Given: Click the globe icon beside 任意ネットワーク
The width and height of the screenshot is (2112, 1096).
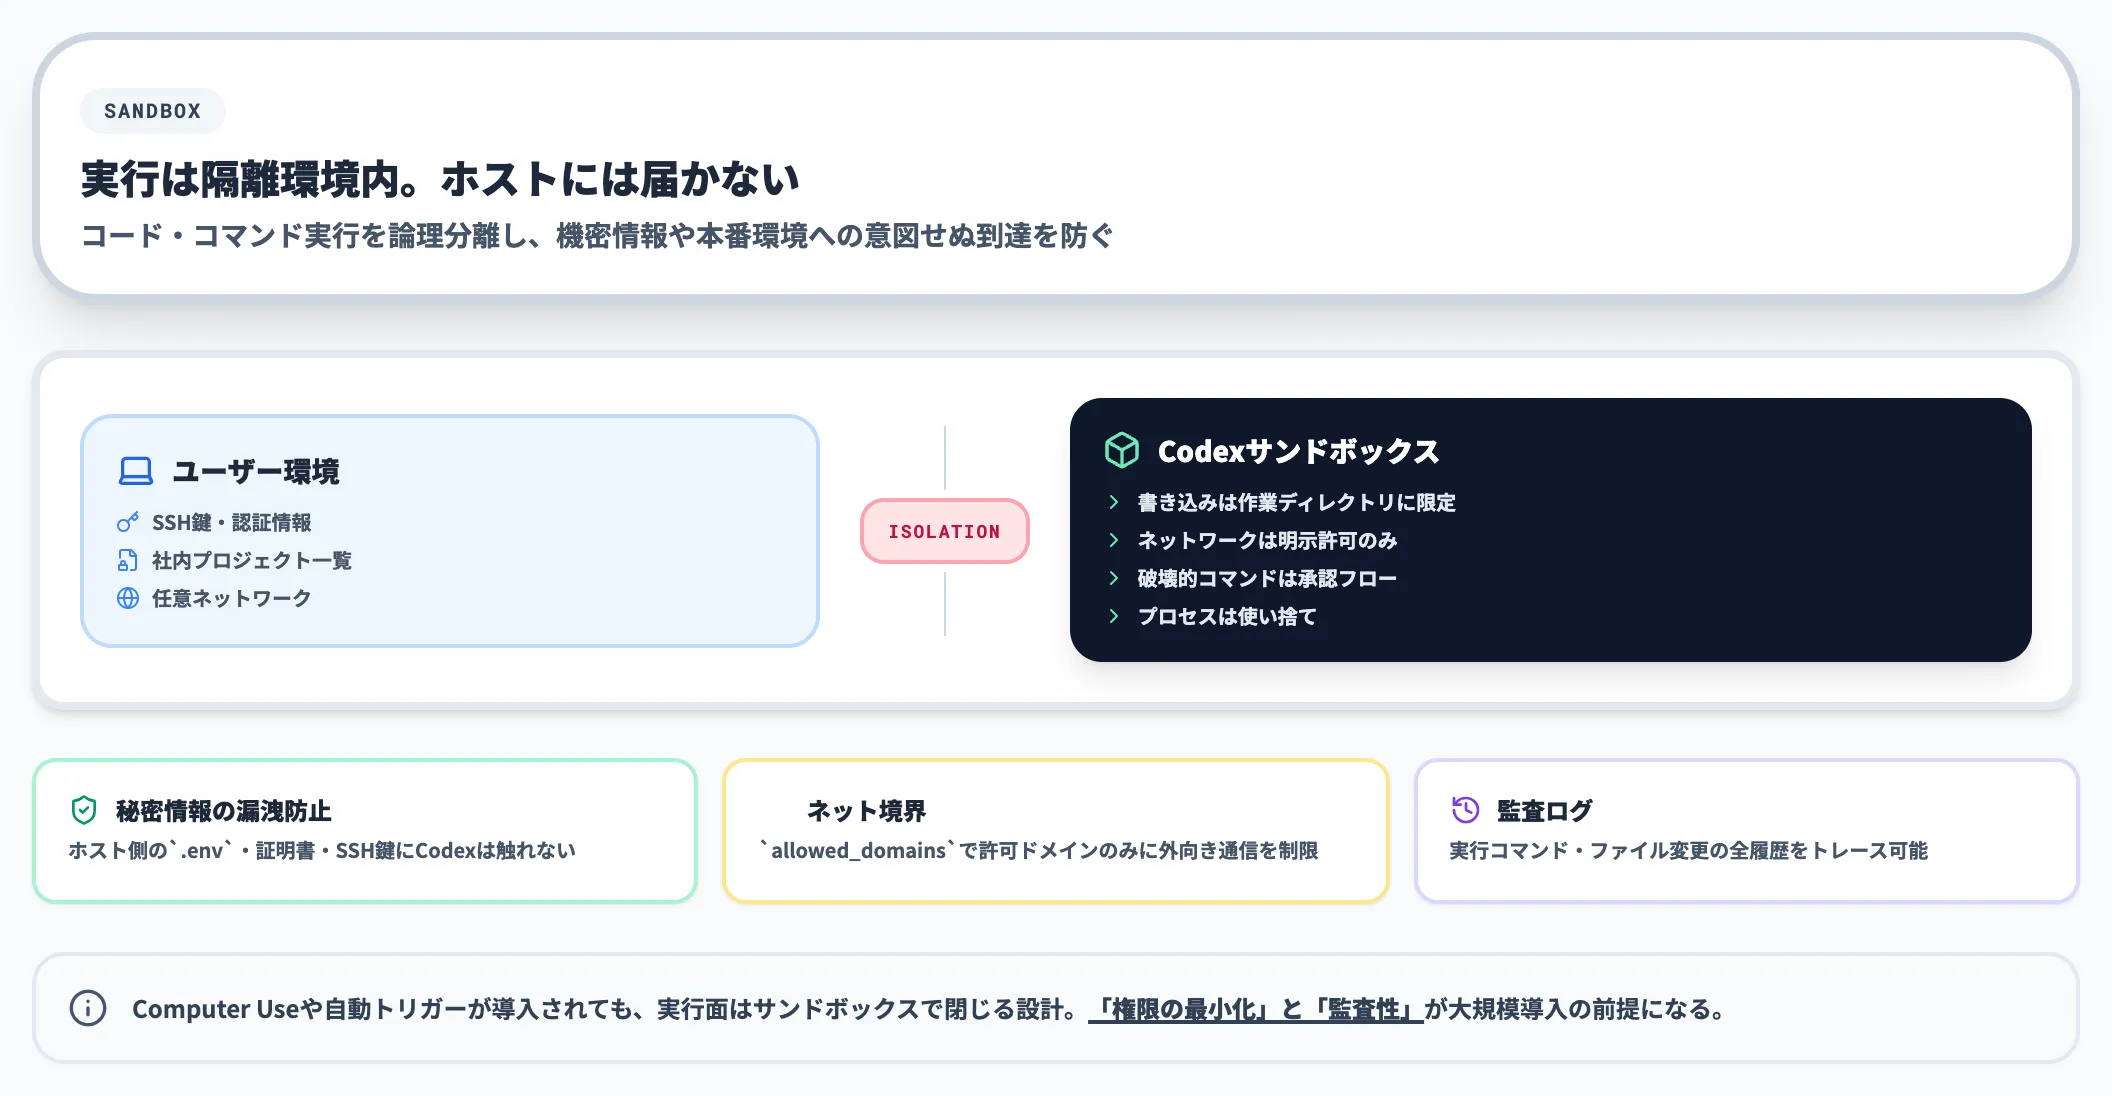Looking at the screenshot, I should click(x=126, y=598).
